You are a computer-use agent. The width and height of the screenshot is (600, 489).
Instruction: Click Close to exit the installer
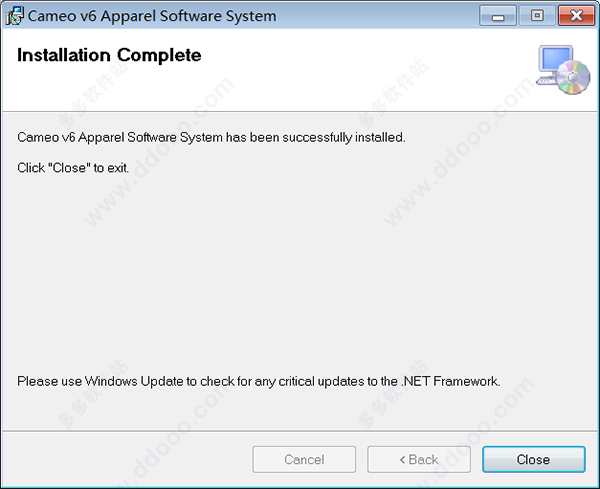[x=533, y=459]
